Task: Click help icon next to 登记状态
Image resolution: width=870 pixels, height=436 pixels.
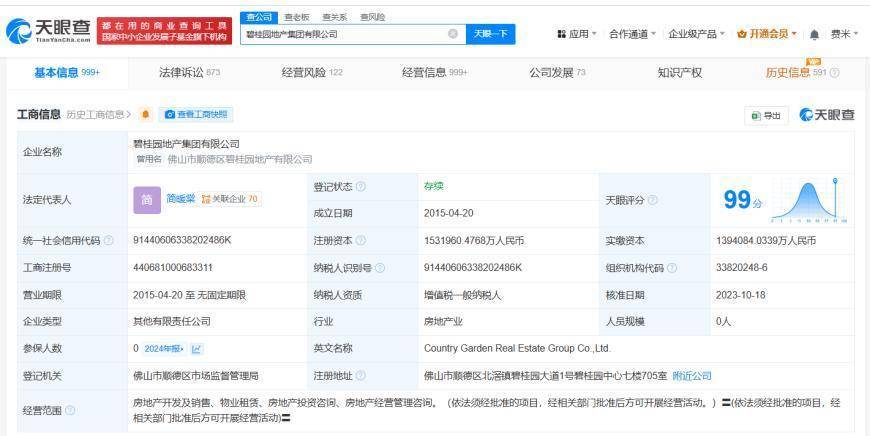Action: point(361,187)
